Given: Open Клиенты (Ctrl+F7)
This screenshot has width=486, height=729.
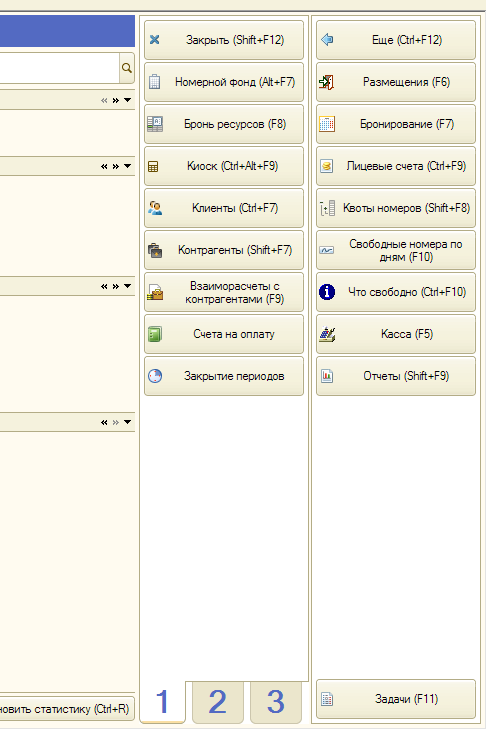Looking at the screenshot, I should pos(224,208).
